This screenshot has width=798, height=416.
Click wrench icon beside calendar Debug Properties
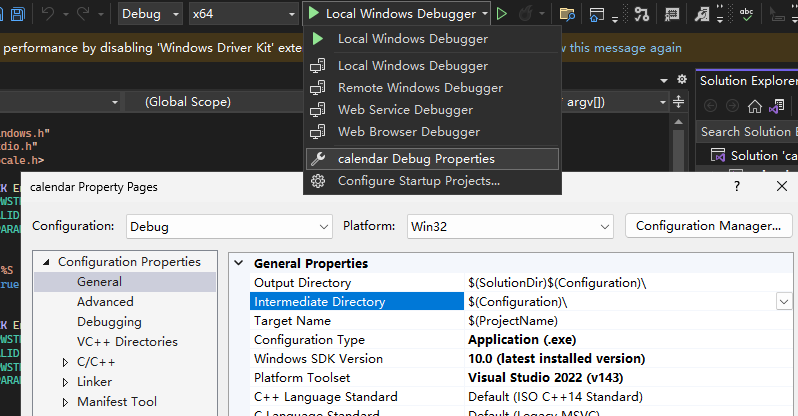click(x=318, y=159)
